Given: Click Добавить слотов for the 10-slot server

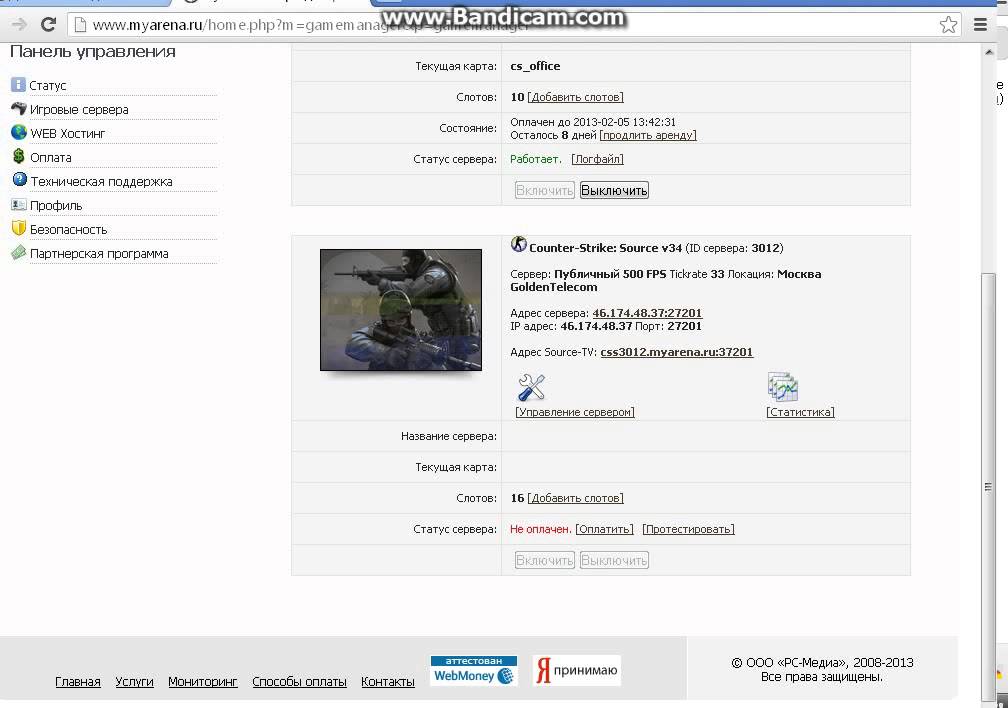Looking at the screenshot, I should pos(575,97).
